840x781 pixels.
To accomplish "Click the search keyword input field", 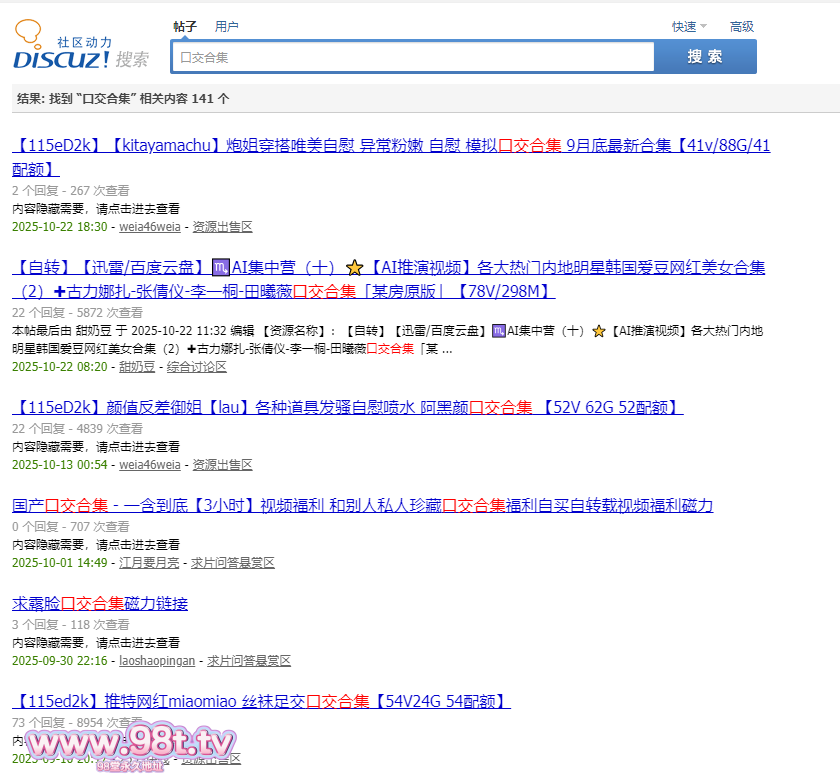I will [412, 57].
